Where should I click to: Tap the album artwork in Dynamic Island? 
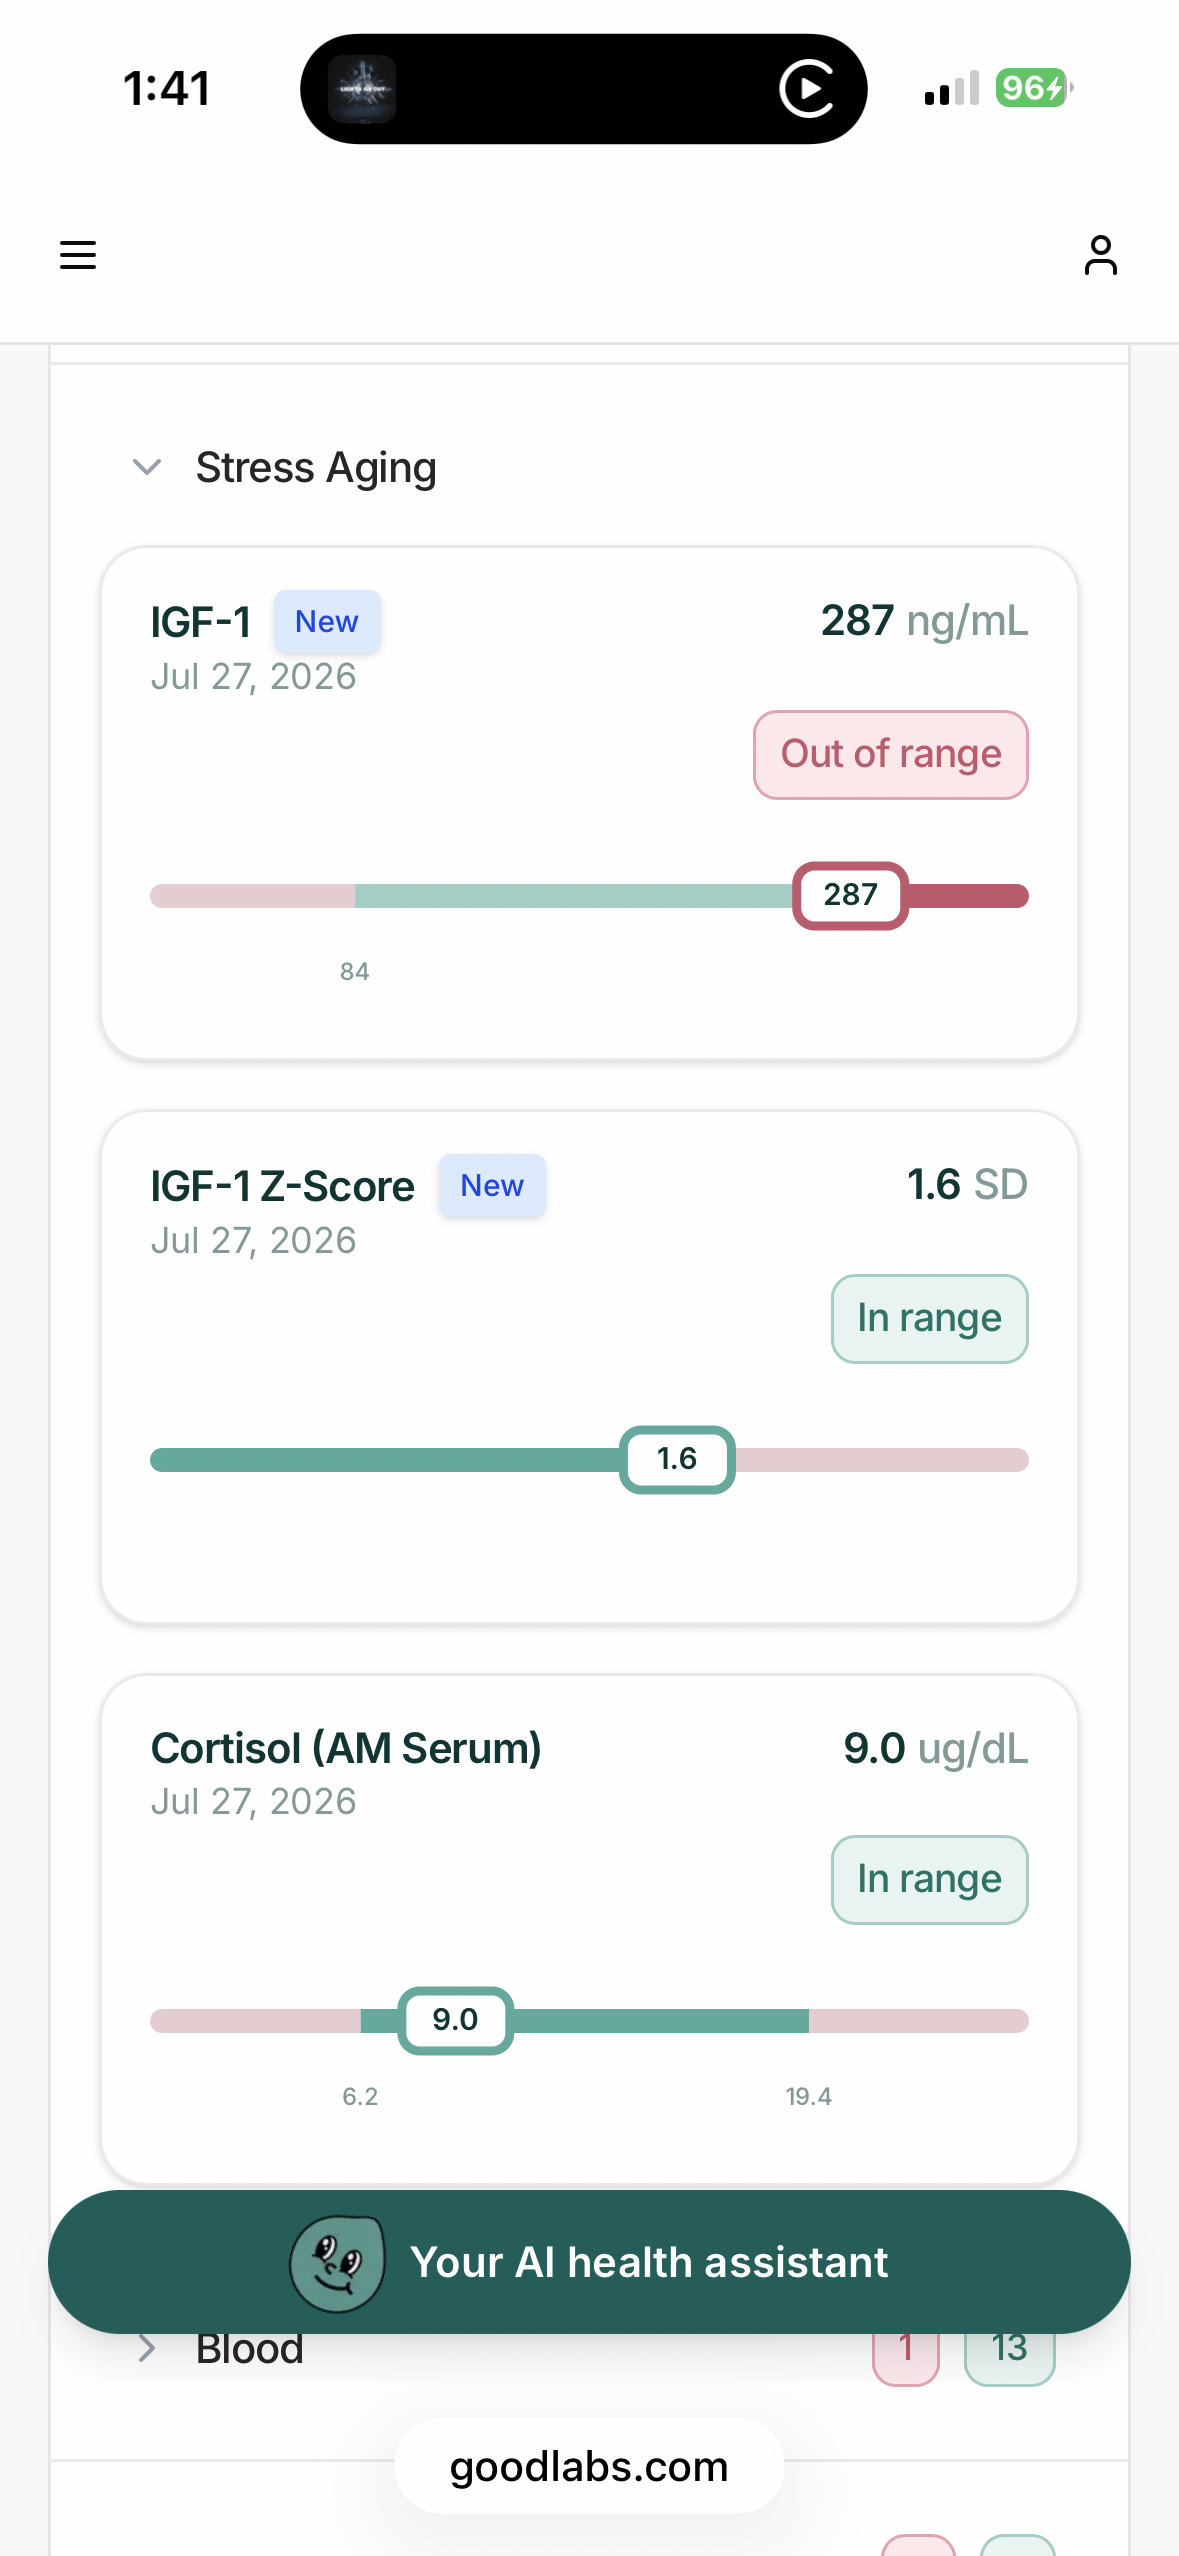point(363,89)
